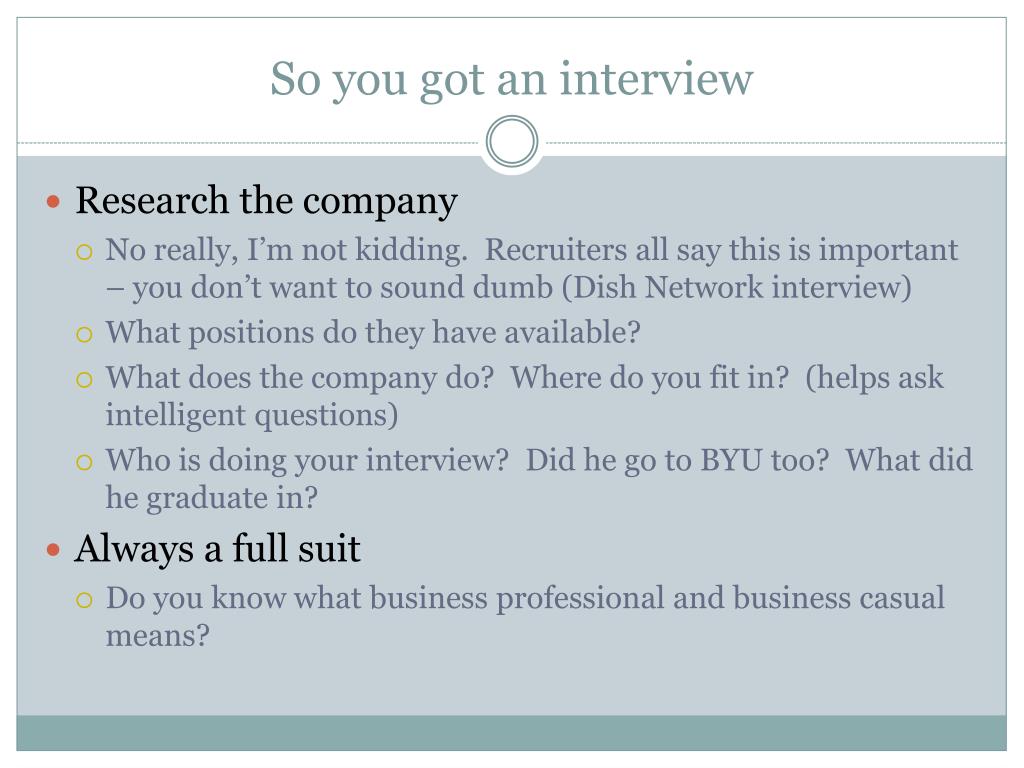Click the circle bullet before "Who is doing"
This screenshot has width=1024, height=768.
pos(84,463)
